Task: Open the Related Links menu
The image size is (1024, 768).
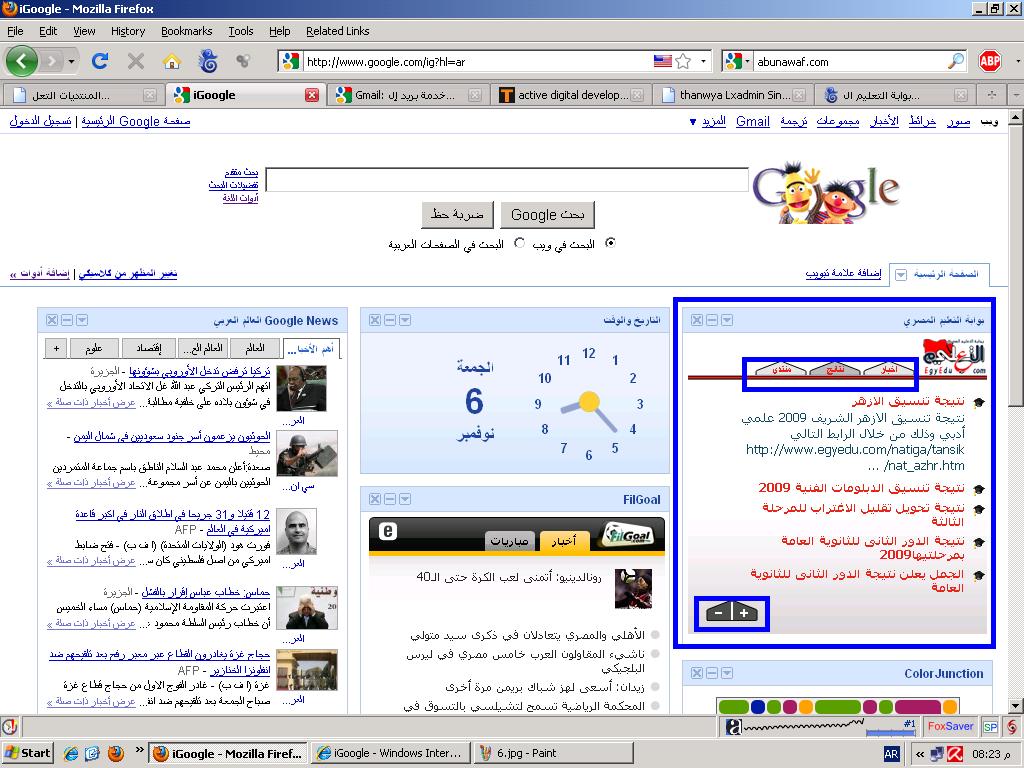Action: click(338, 31)
